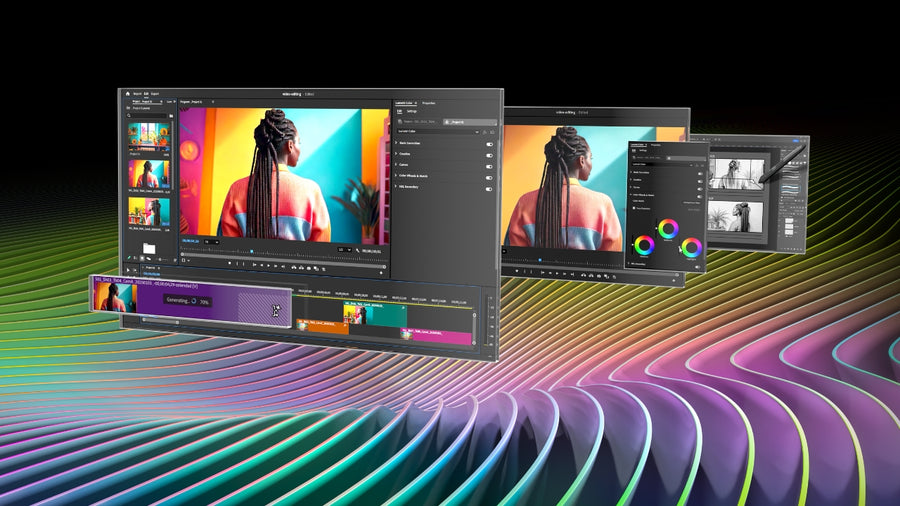Click the search icon in the Project panel

(x=129, y=115)
